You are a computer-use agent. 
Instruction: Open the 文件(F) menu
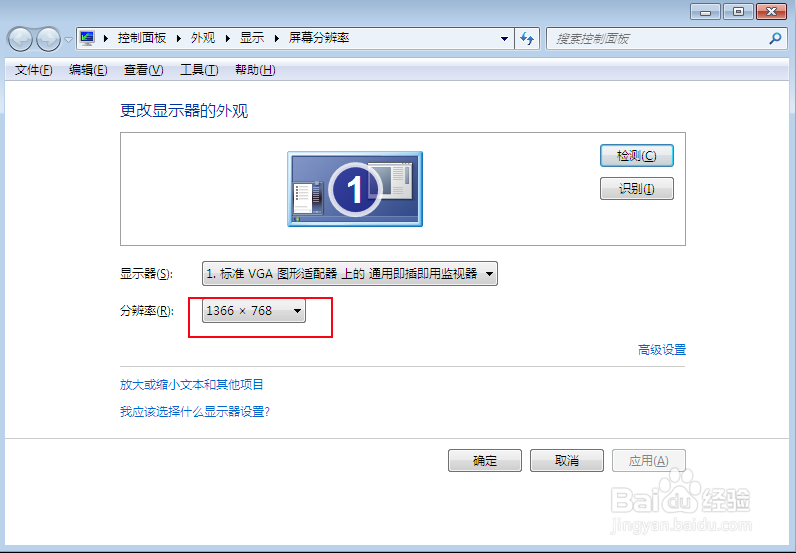(34, 70)
